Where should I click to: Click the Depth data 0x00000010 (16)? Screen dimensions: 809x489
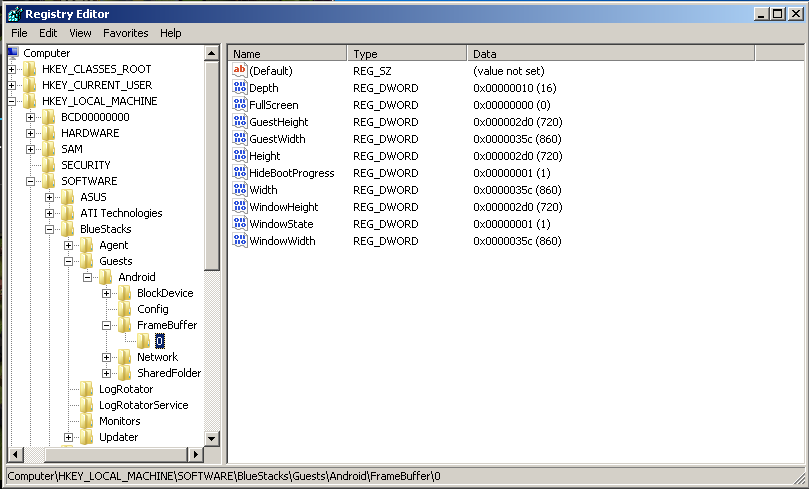tap(514, 88)
